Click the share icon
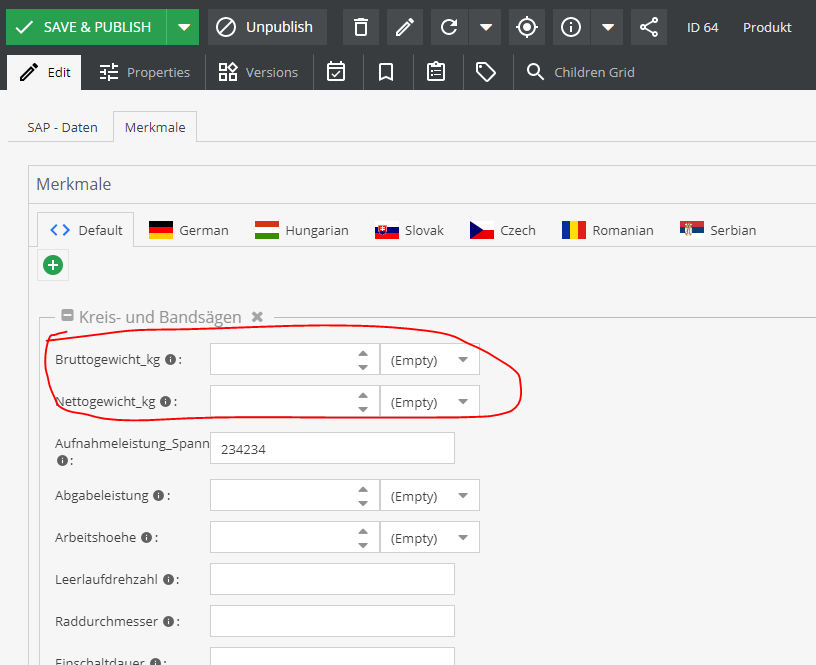 tap(649, 27)
